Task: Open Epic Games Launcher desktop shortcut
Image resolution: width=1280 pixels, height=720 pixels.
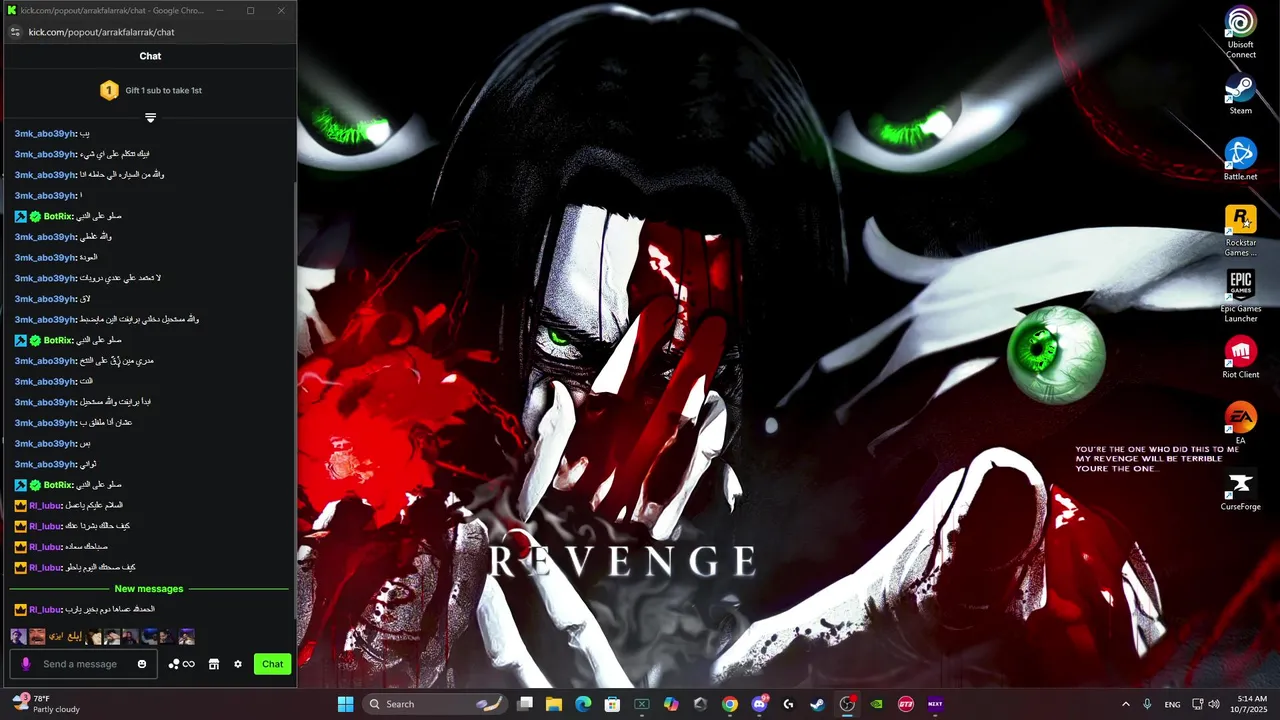Action: tap(1241, 297)
